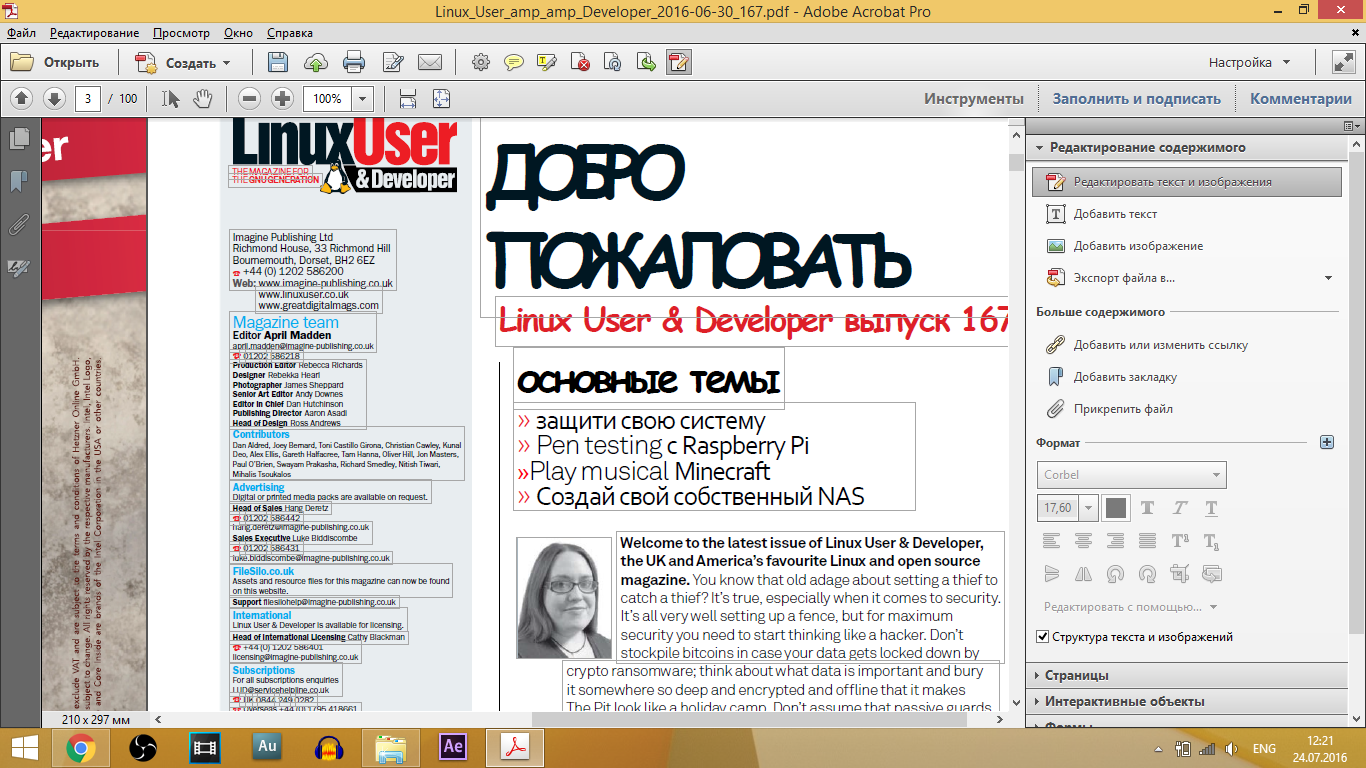Open signatures sidebar panel icon
This screenshot has height=768, width=1366.
pos(19,267)
